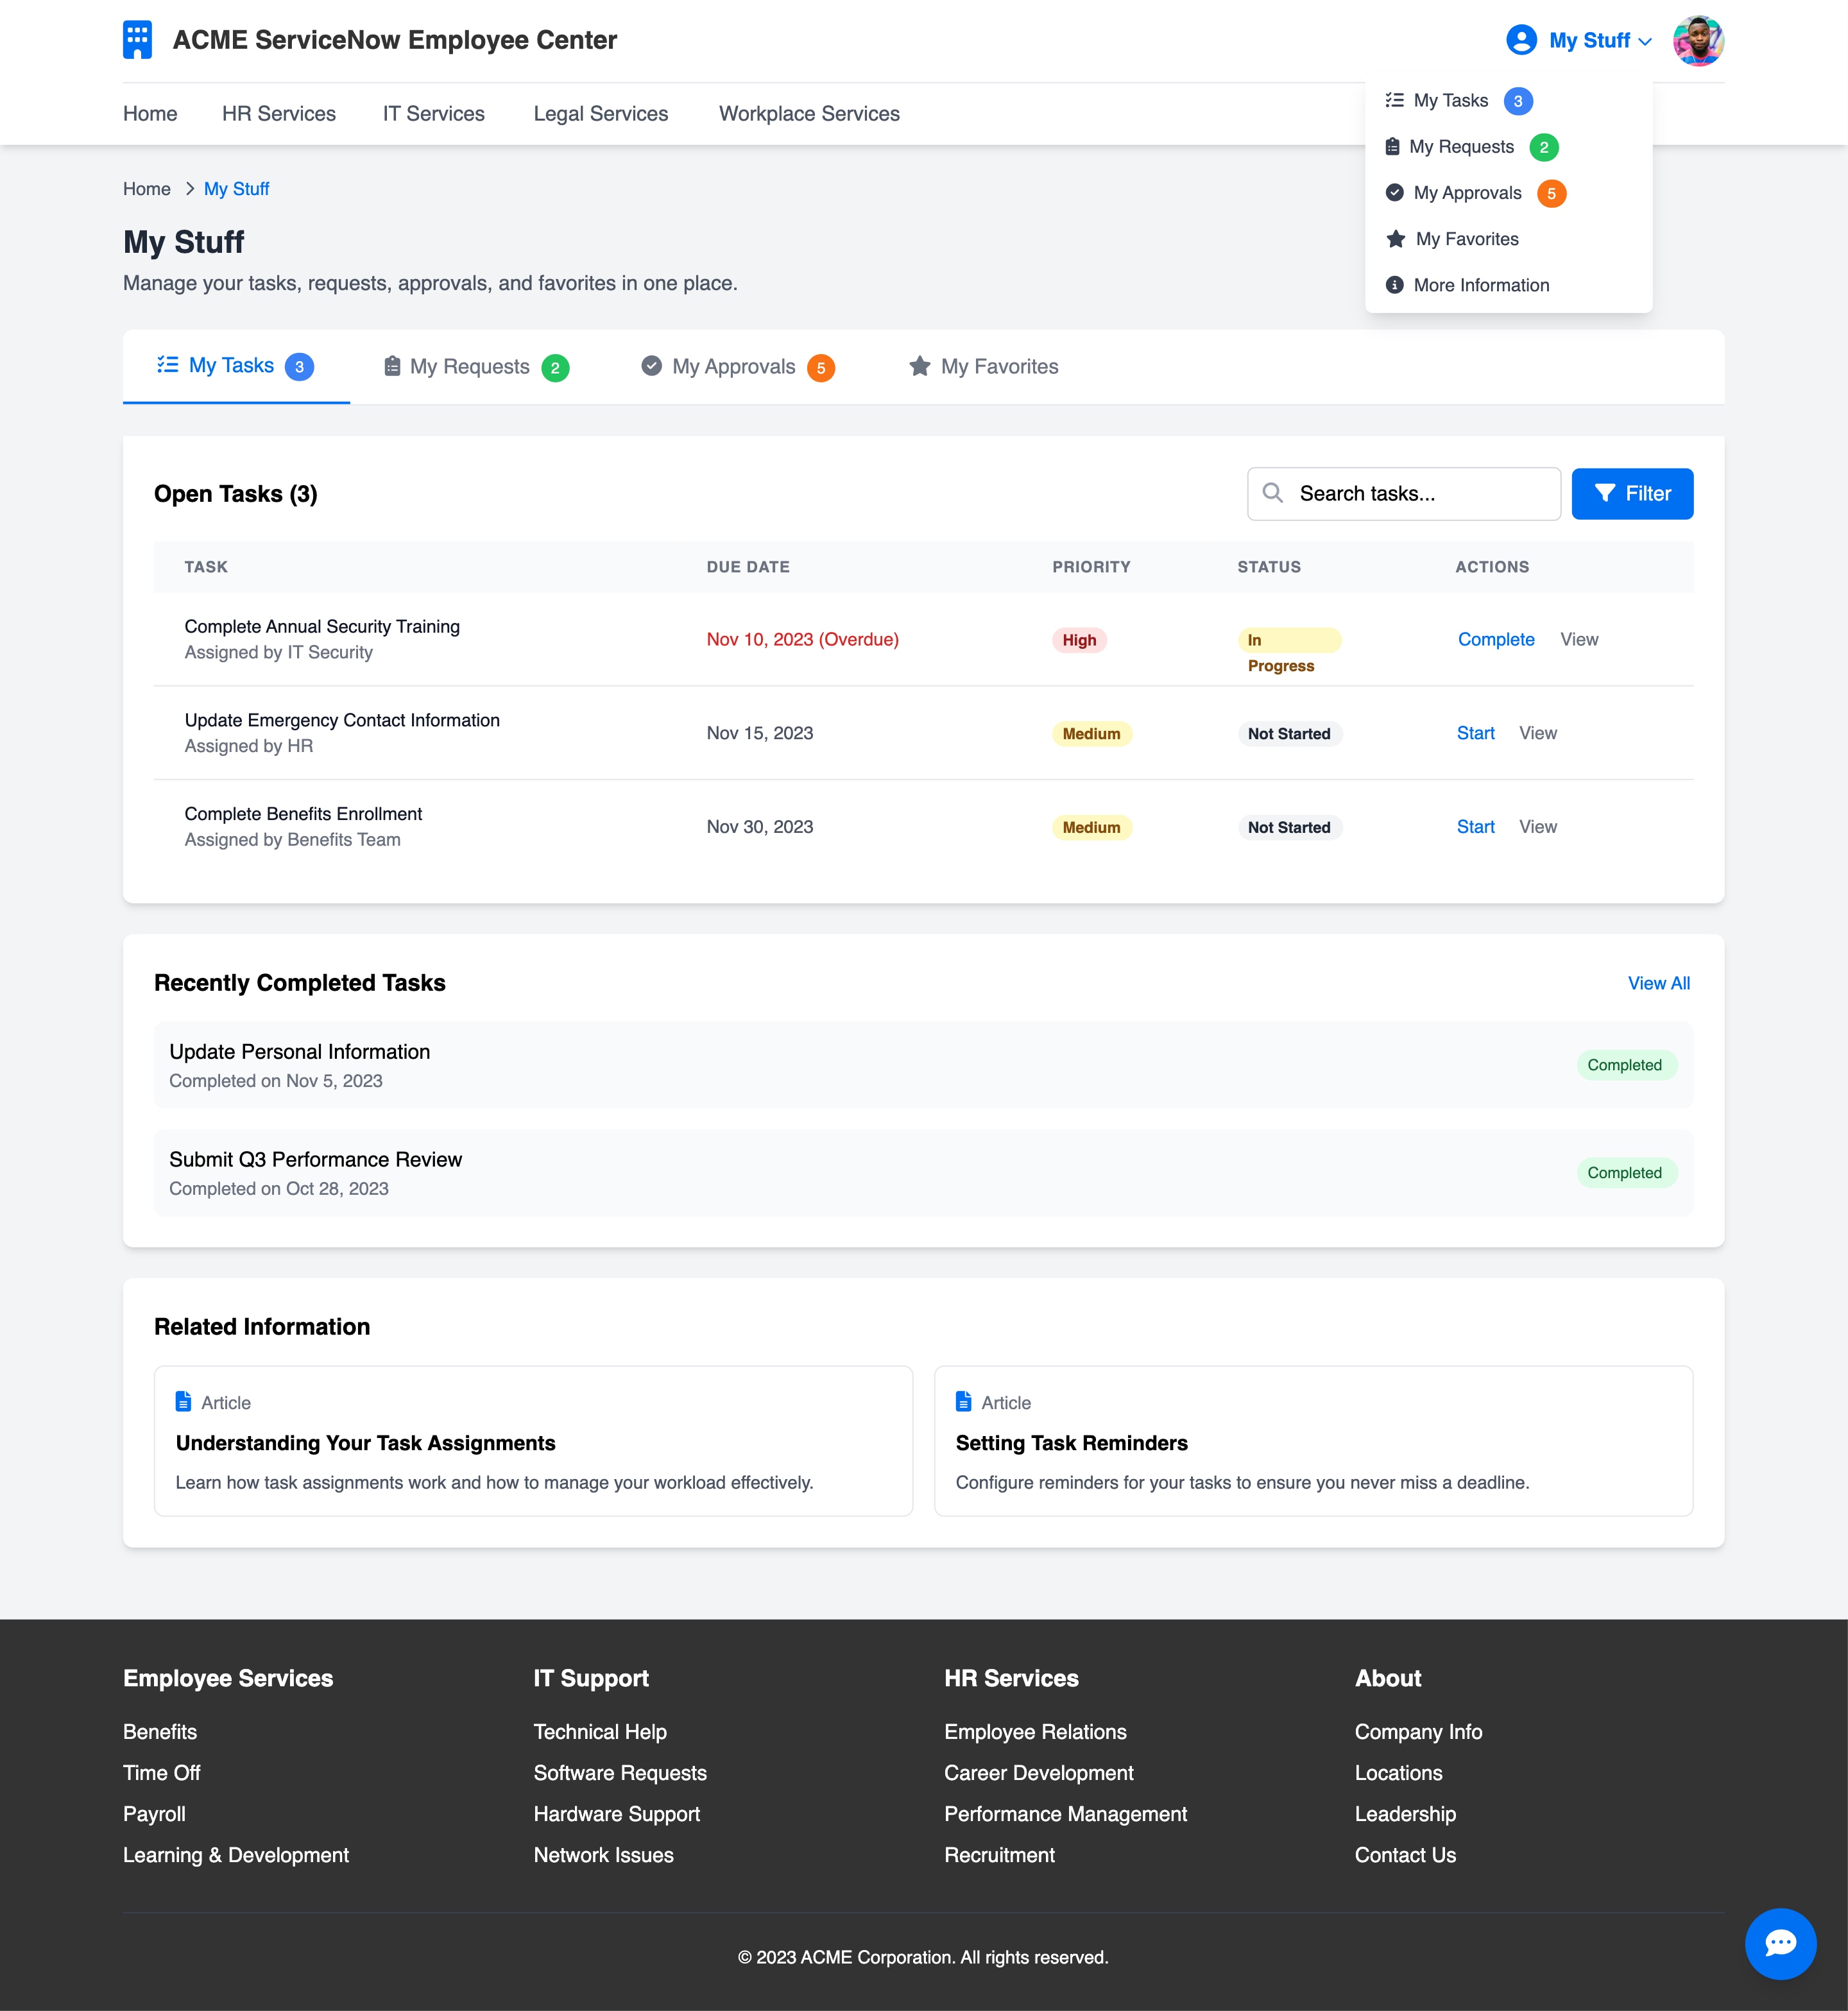Click the More Information info icon
Viewport: 1848px width, 2011px height.
click(1394, 284)
